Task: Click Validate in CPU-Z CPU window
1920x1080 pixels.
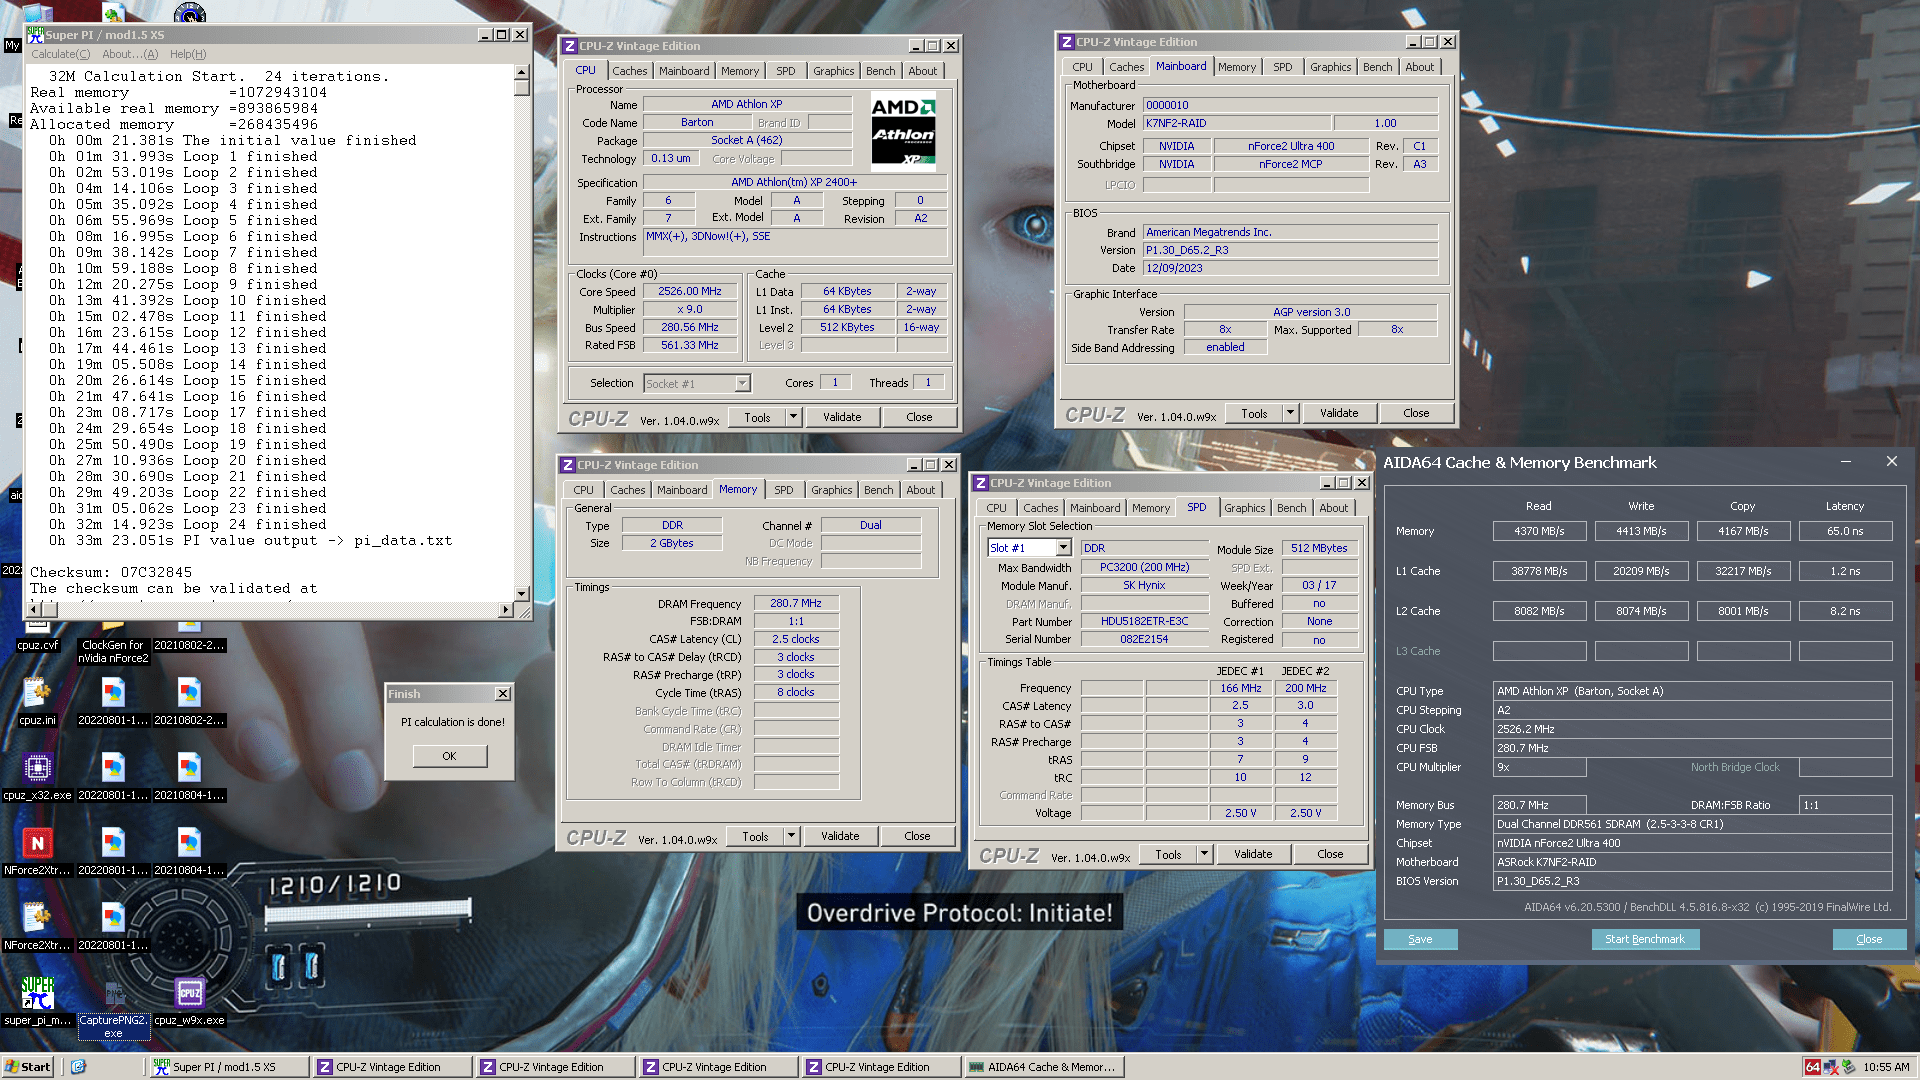Action: (x=842, y=417)
